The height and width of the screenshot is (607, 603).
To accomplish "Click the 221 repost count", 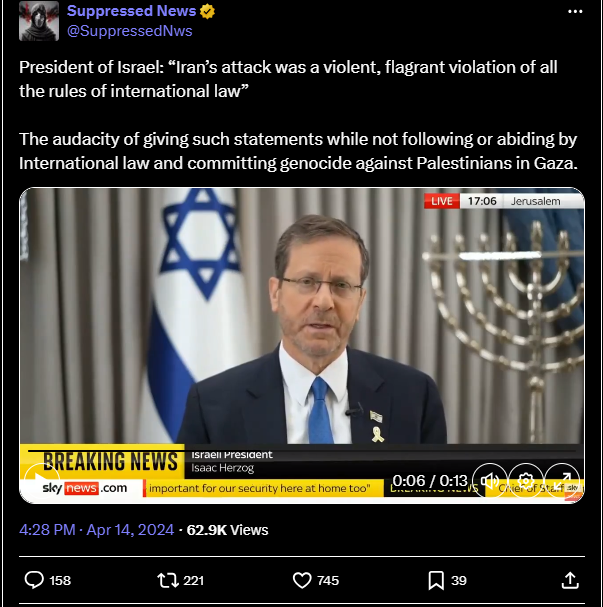I will click(194, 580).
